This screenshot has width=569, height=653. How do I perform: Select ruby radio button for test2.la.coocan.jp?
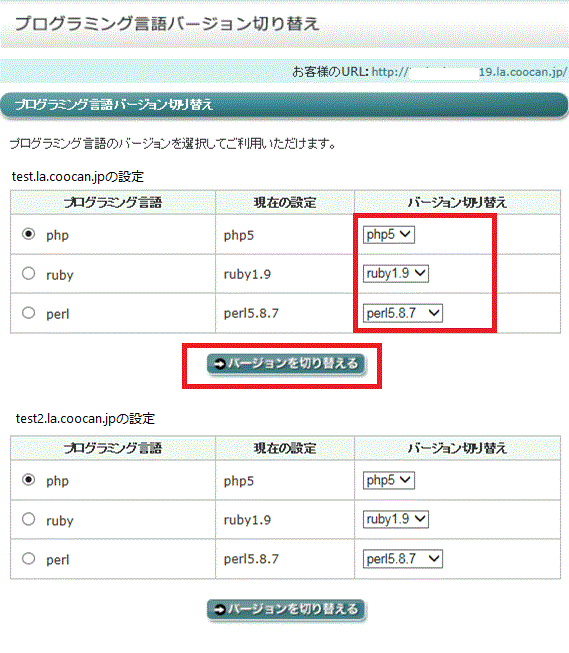(x=28, y=519)
